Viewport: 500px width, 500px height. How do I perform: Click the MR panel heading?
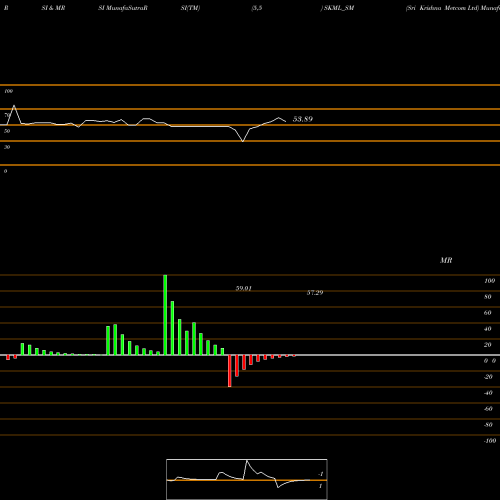pyautogui.click(x=446, y=260)
